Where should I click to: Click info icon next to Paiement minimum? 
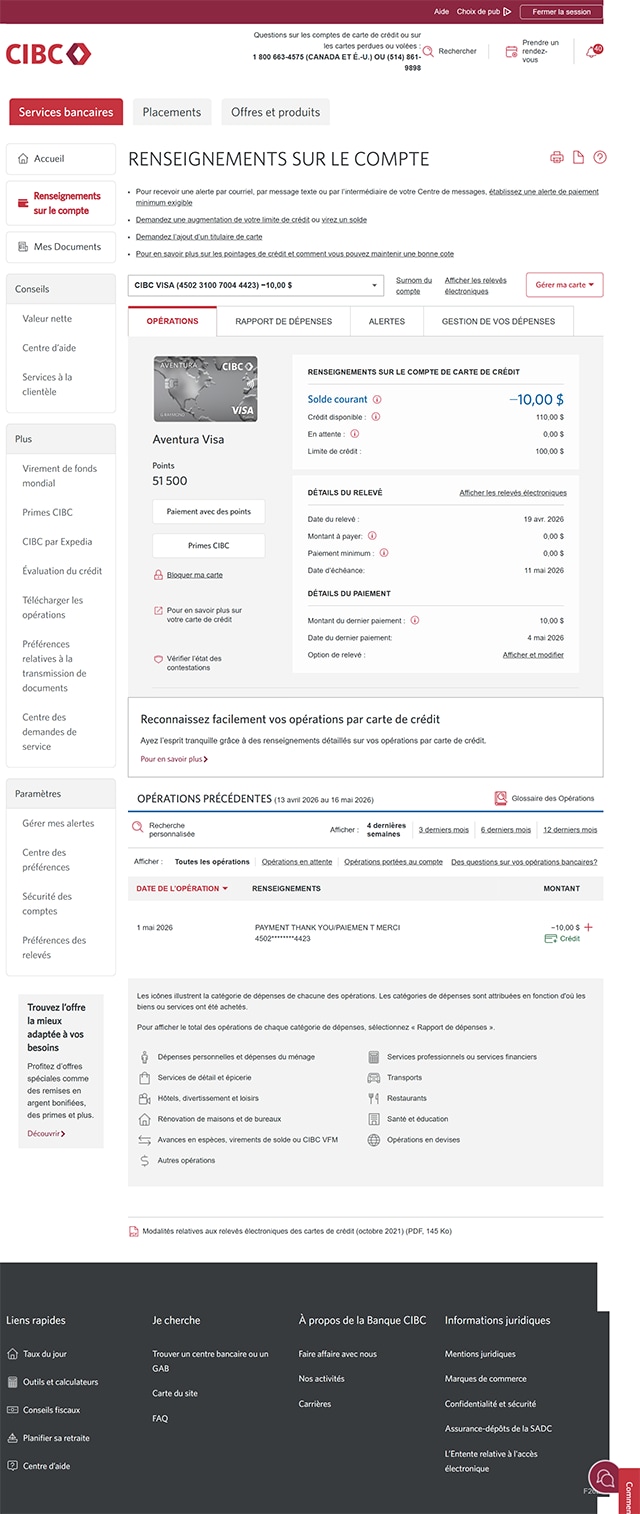click(x=384, y=553)
